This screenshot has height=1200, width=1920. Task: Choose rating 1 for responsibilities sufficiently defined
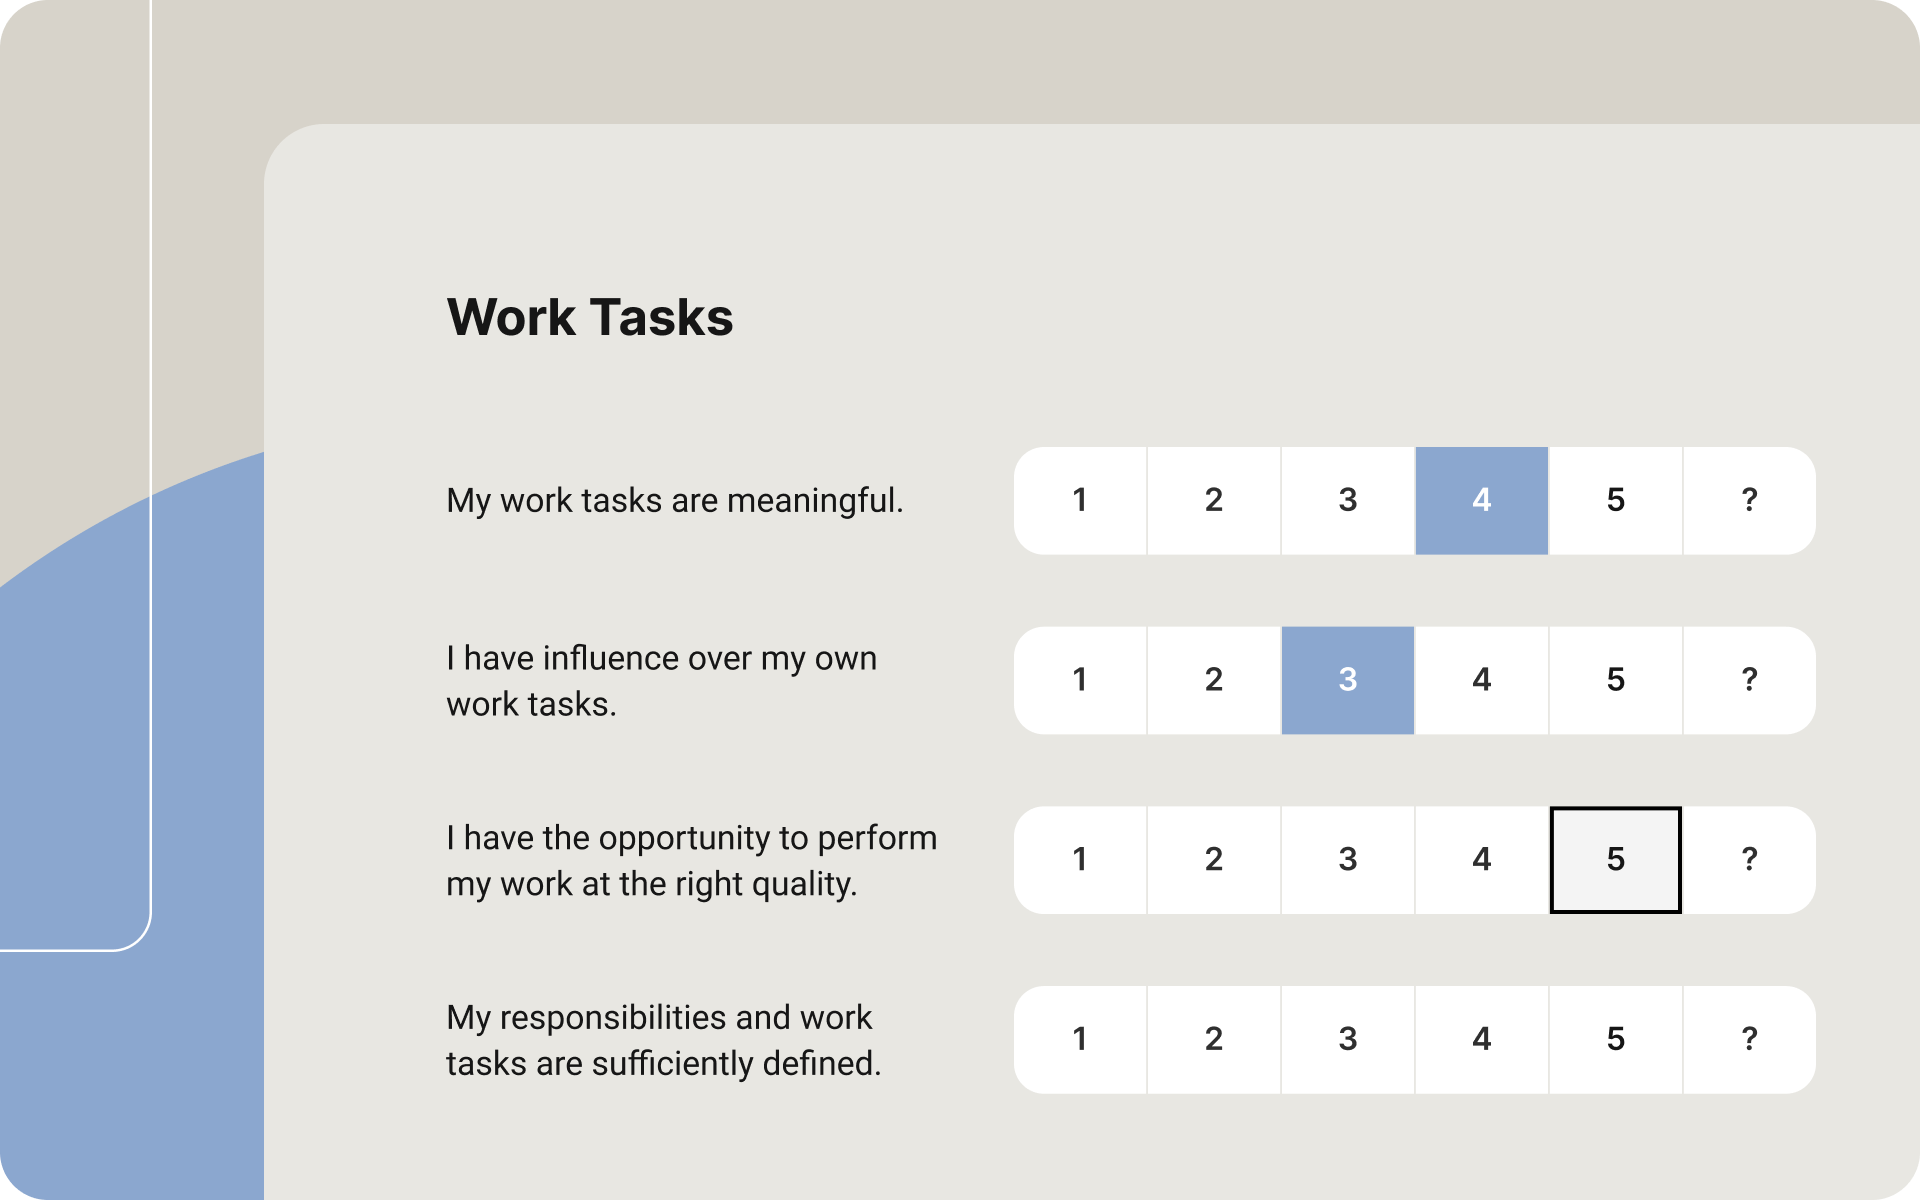pos(1080,1040)
